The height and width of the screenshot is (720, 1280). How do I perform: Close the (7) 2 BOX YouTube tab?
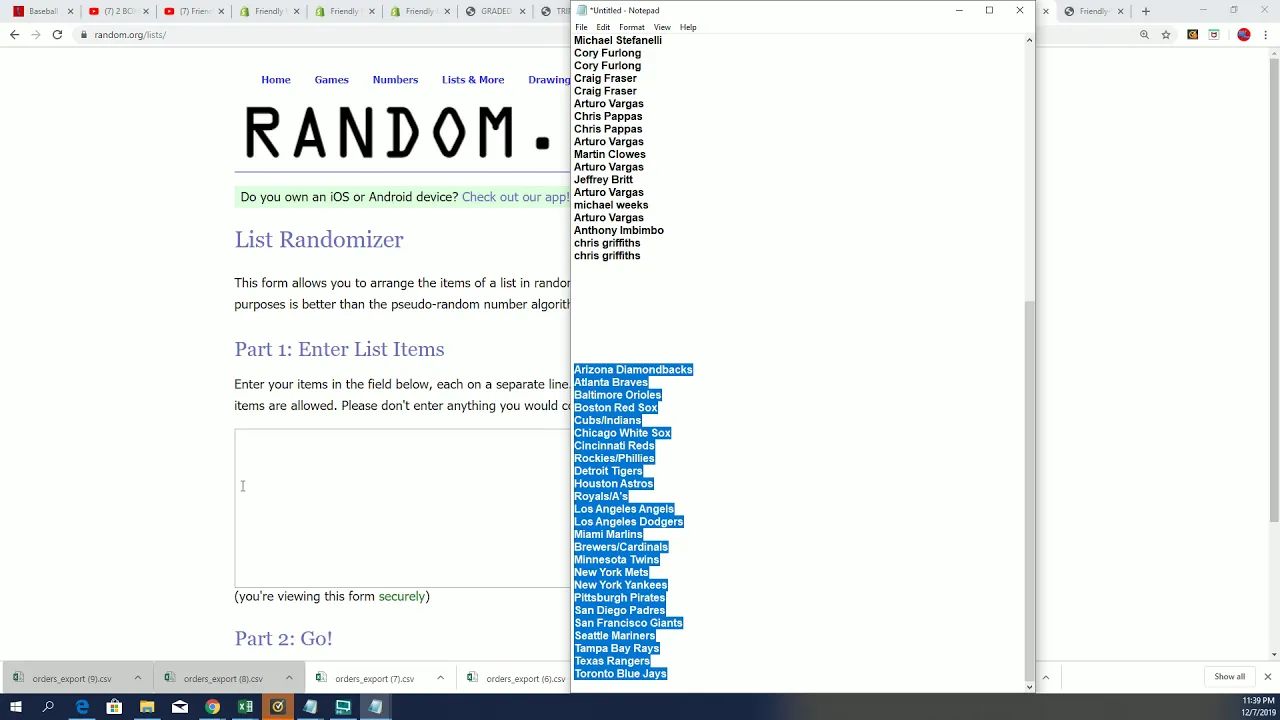[x=145, y=11]
